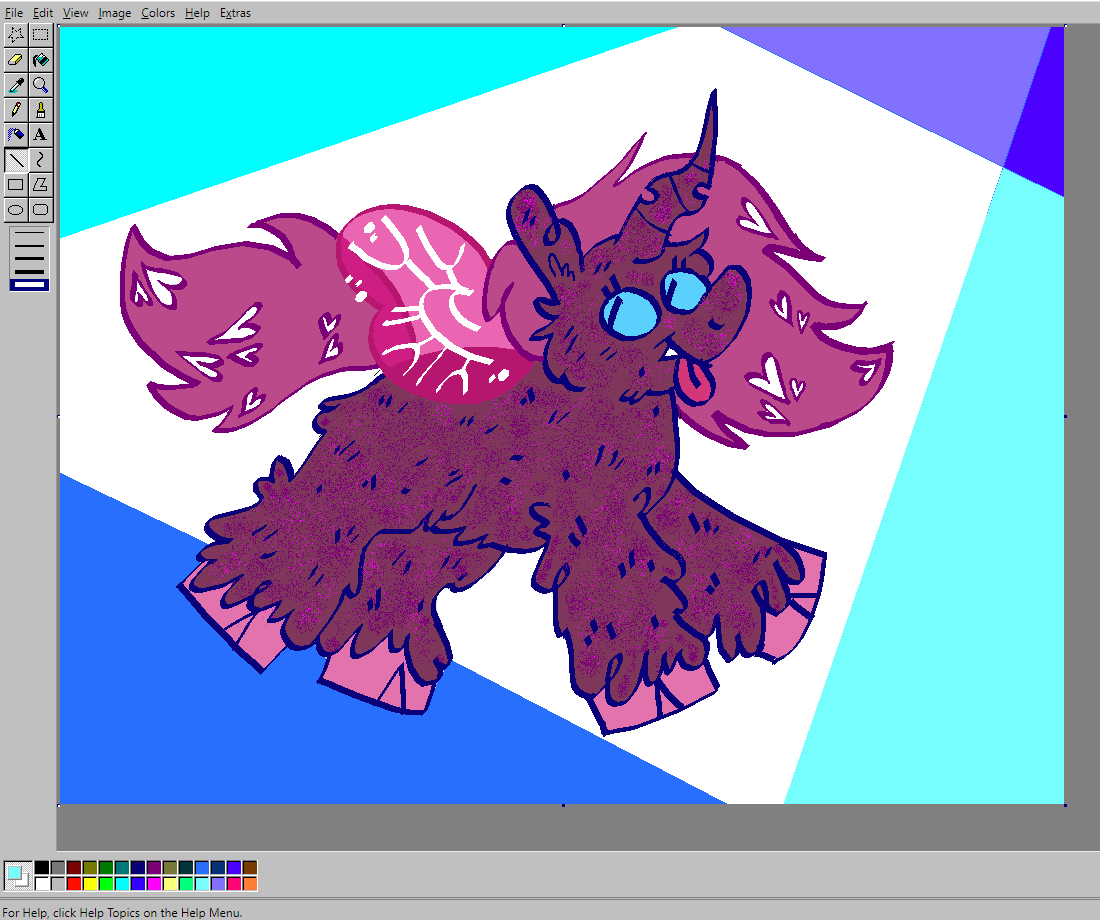The width and height of the screenshot is (1100, 920).
Task: Open the Colors menu
Action: [x=158, y=13]
